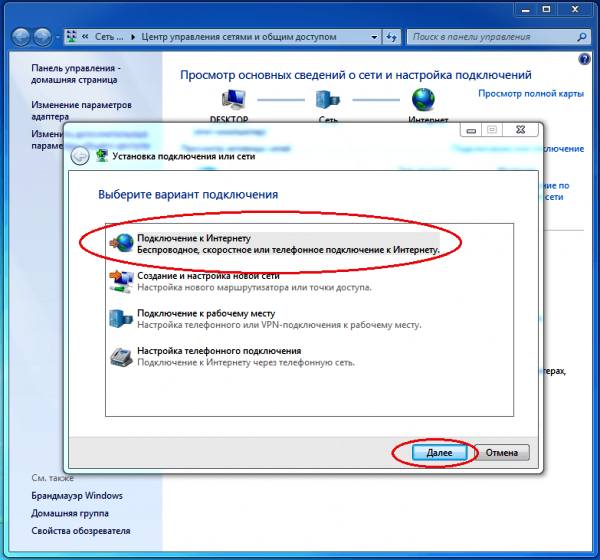The height and width of the screenshot is (560, 600).
Task: Select the globe icon for Internet connection
Action: 122,243
